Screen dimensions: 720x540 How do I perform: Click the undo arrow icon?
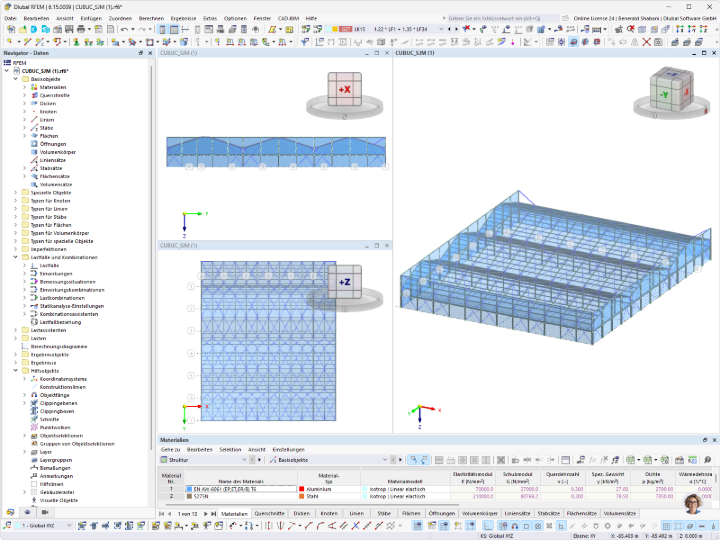124,29
